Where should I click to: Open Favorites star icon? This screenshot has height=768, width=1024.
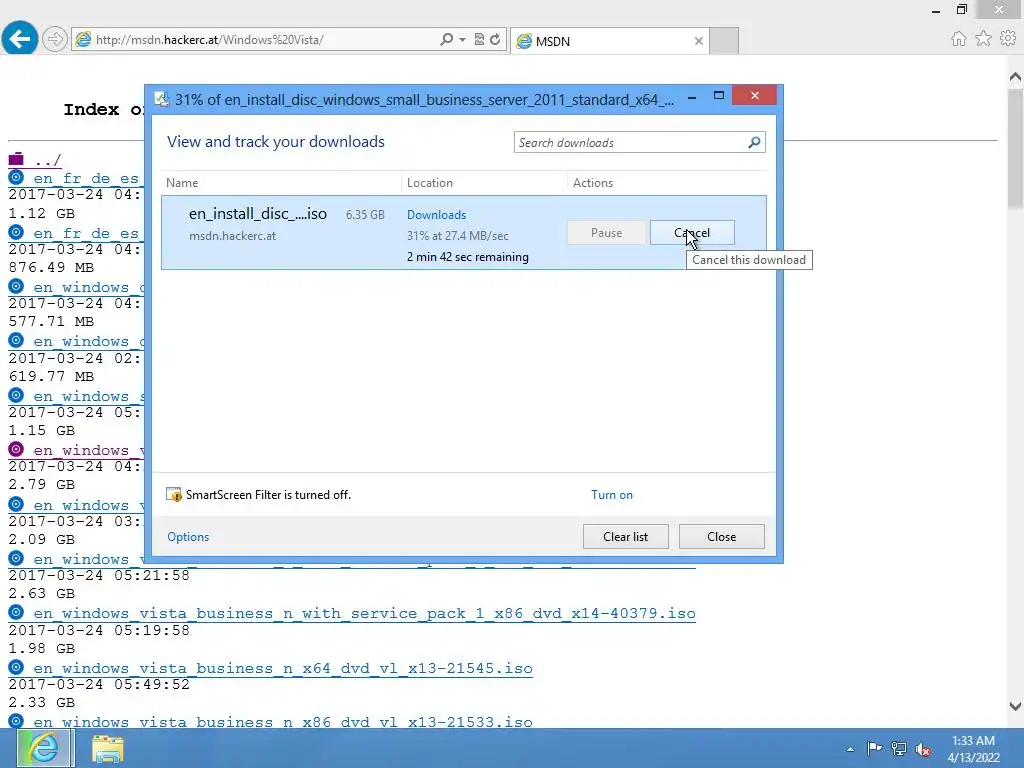coord(983,39)
